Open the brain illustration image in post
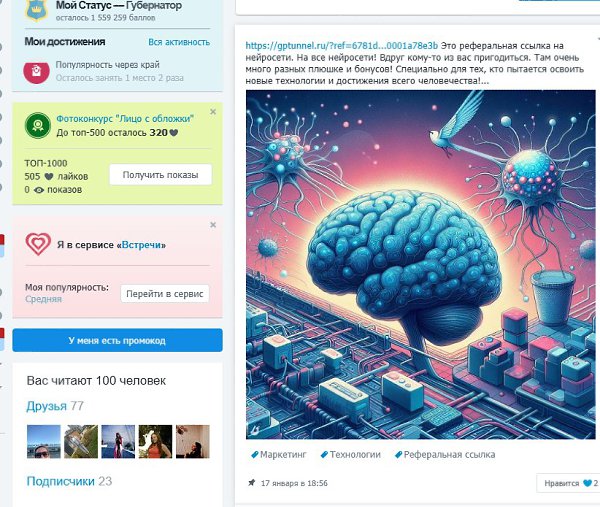Image resolution: width=600 pixels, height=507 pixels. [x=421, y=264]
